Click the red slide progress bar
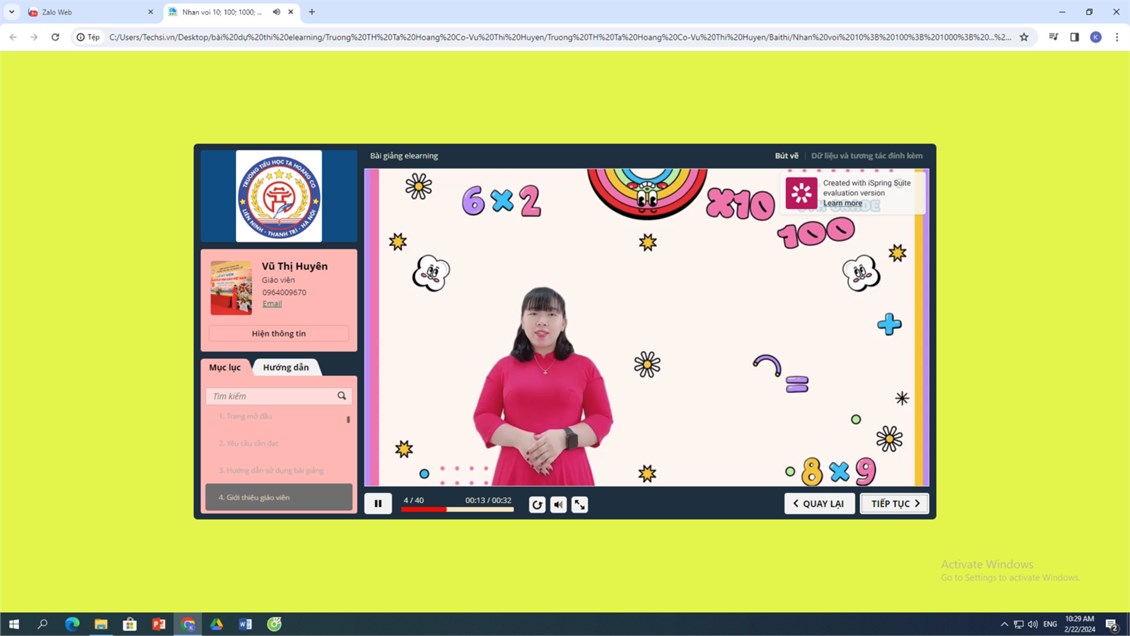1130x636 pixels. 457,509
